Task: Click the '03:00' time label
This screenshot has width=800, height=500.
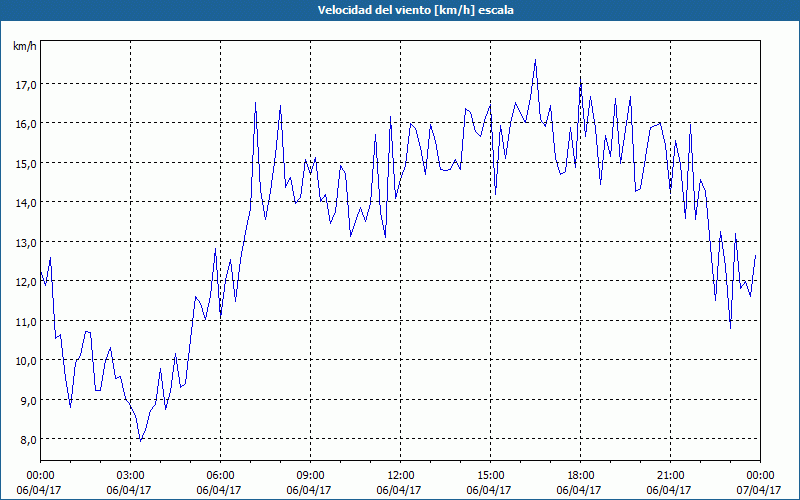Action: pos(131,475)
